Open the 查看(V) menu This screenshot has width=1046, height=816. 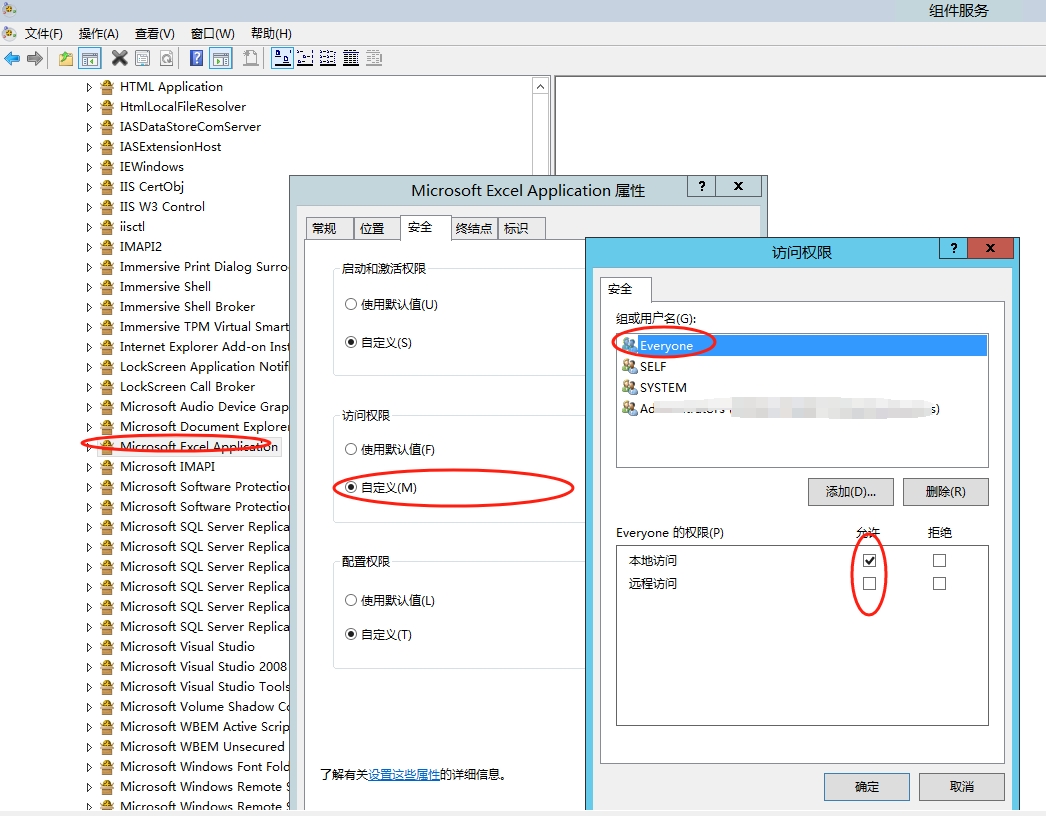(154, 33)
